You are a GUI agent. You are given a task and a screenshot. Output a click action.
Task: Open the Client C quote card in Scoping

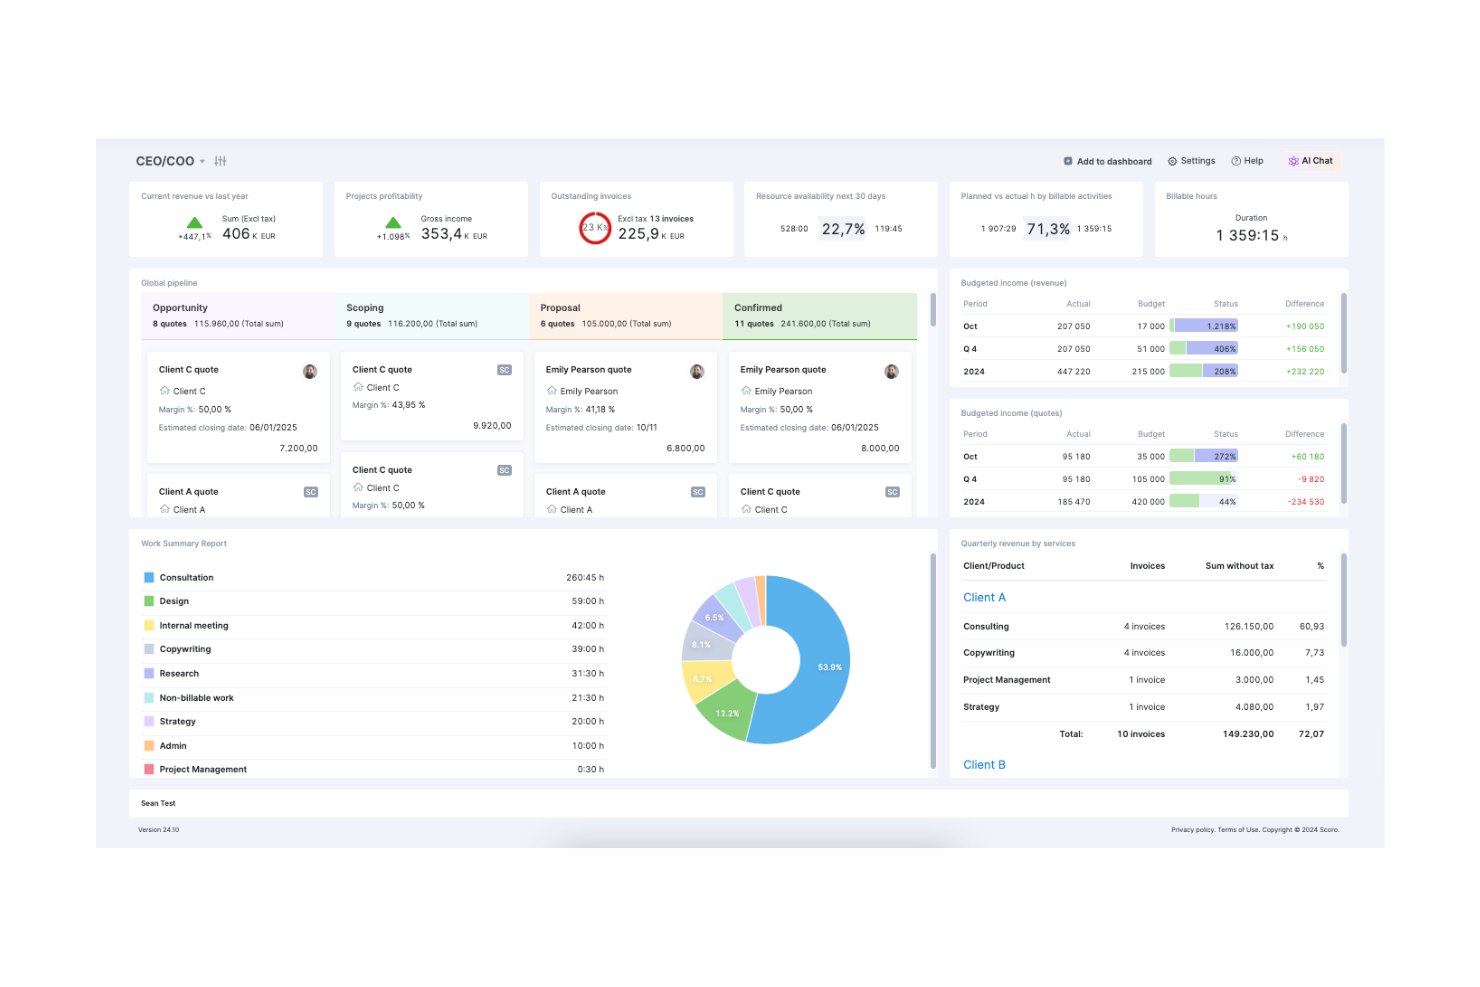pyautogui.click(x=431, y=395)
